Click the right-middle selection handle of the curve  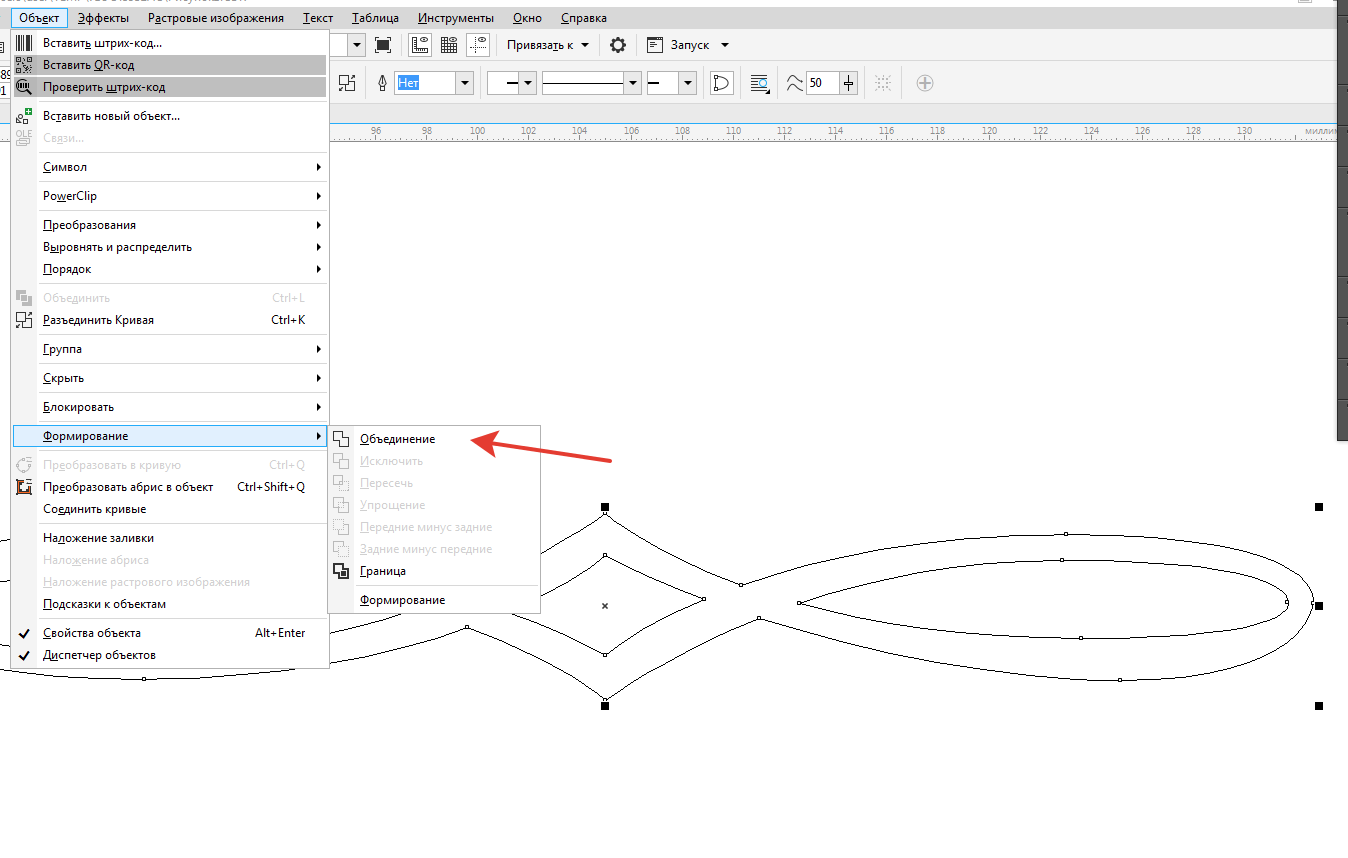point(1319,606)
